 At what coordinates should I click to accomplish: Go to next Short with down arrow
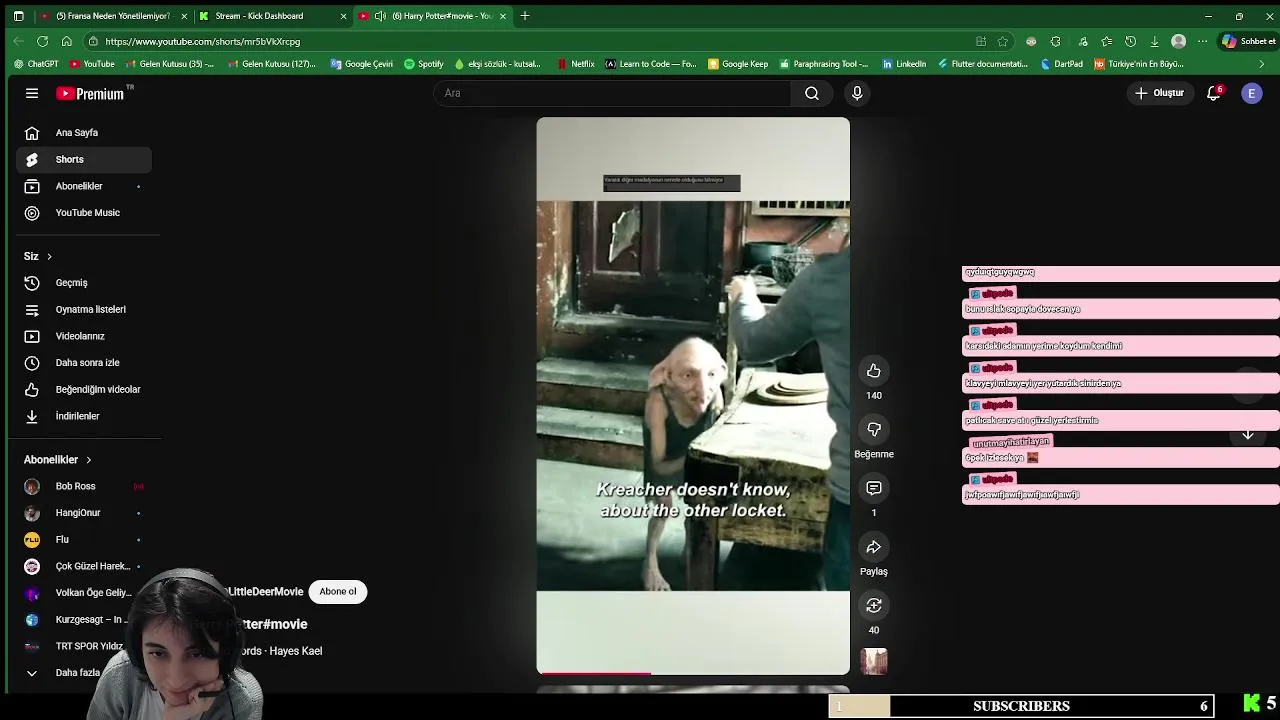point(1248,435)
